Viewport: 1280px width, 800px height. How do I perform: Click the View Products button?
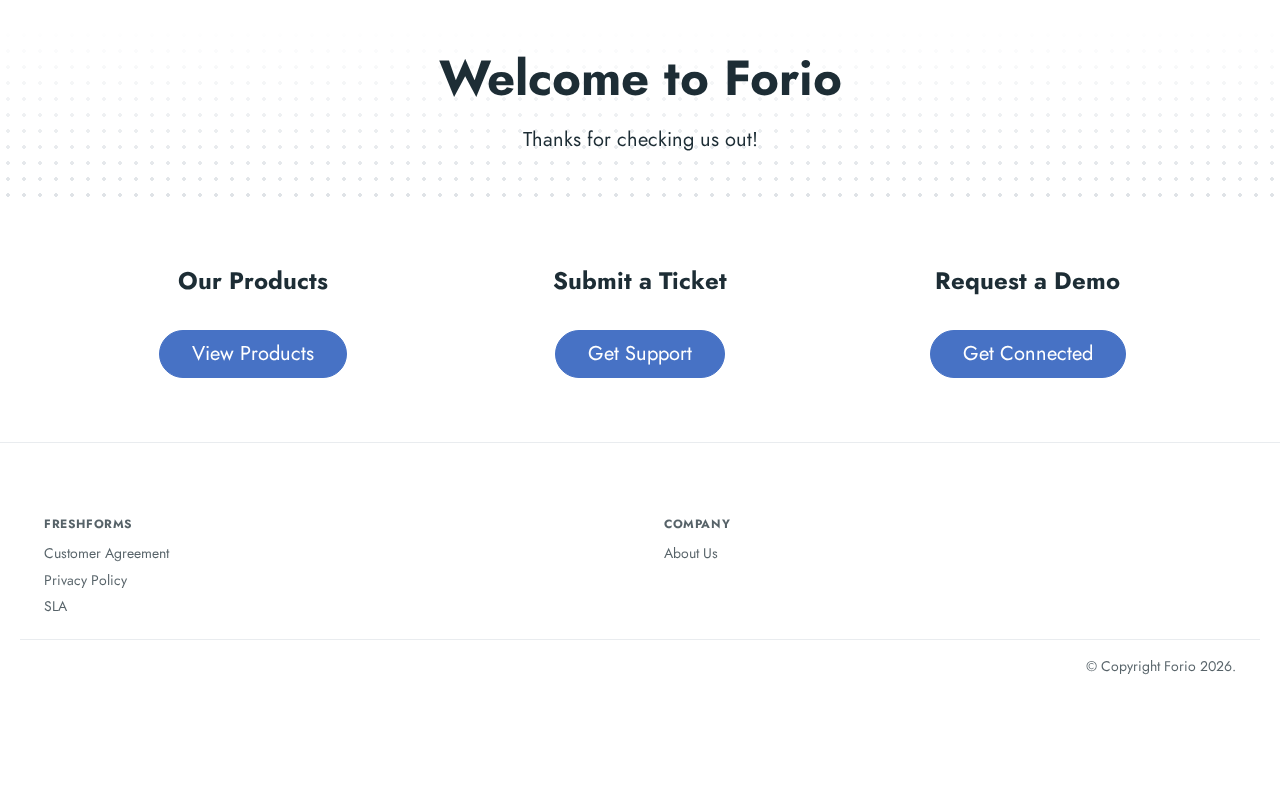pos(253,354)
